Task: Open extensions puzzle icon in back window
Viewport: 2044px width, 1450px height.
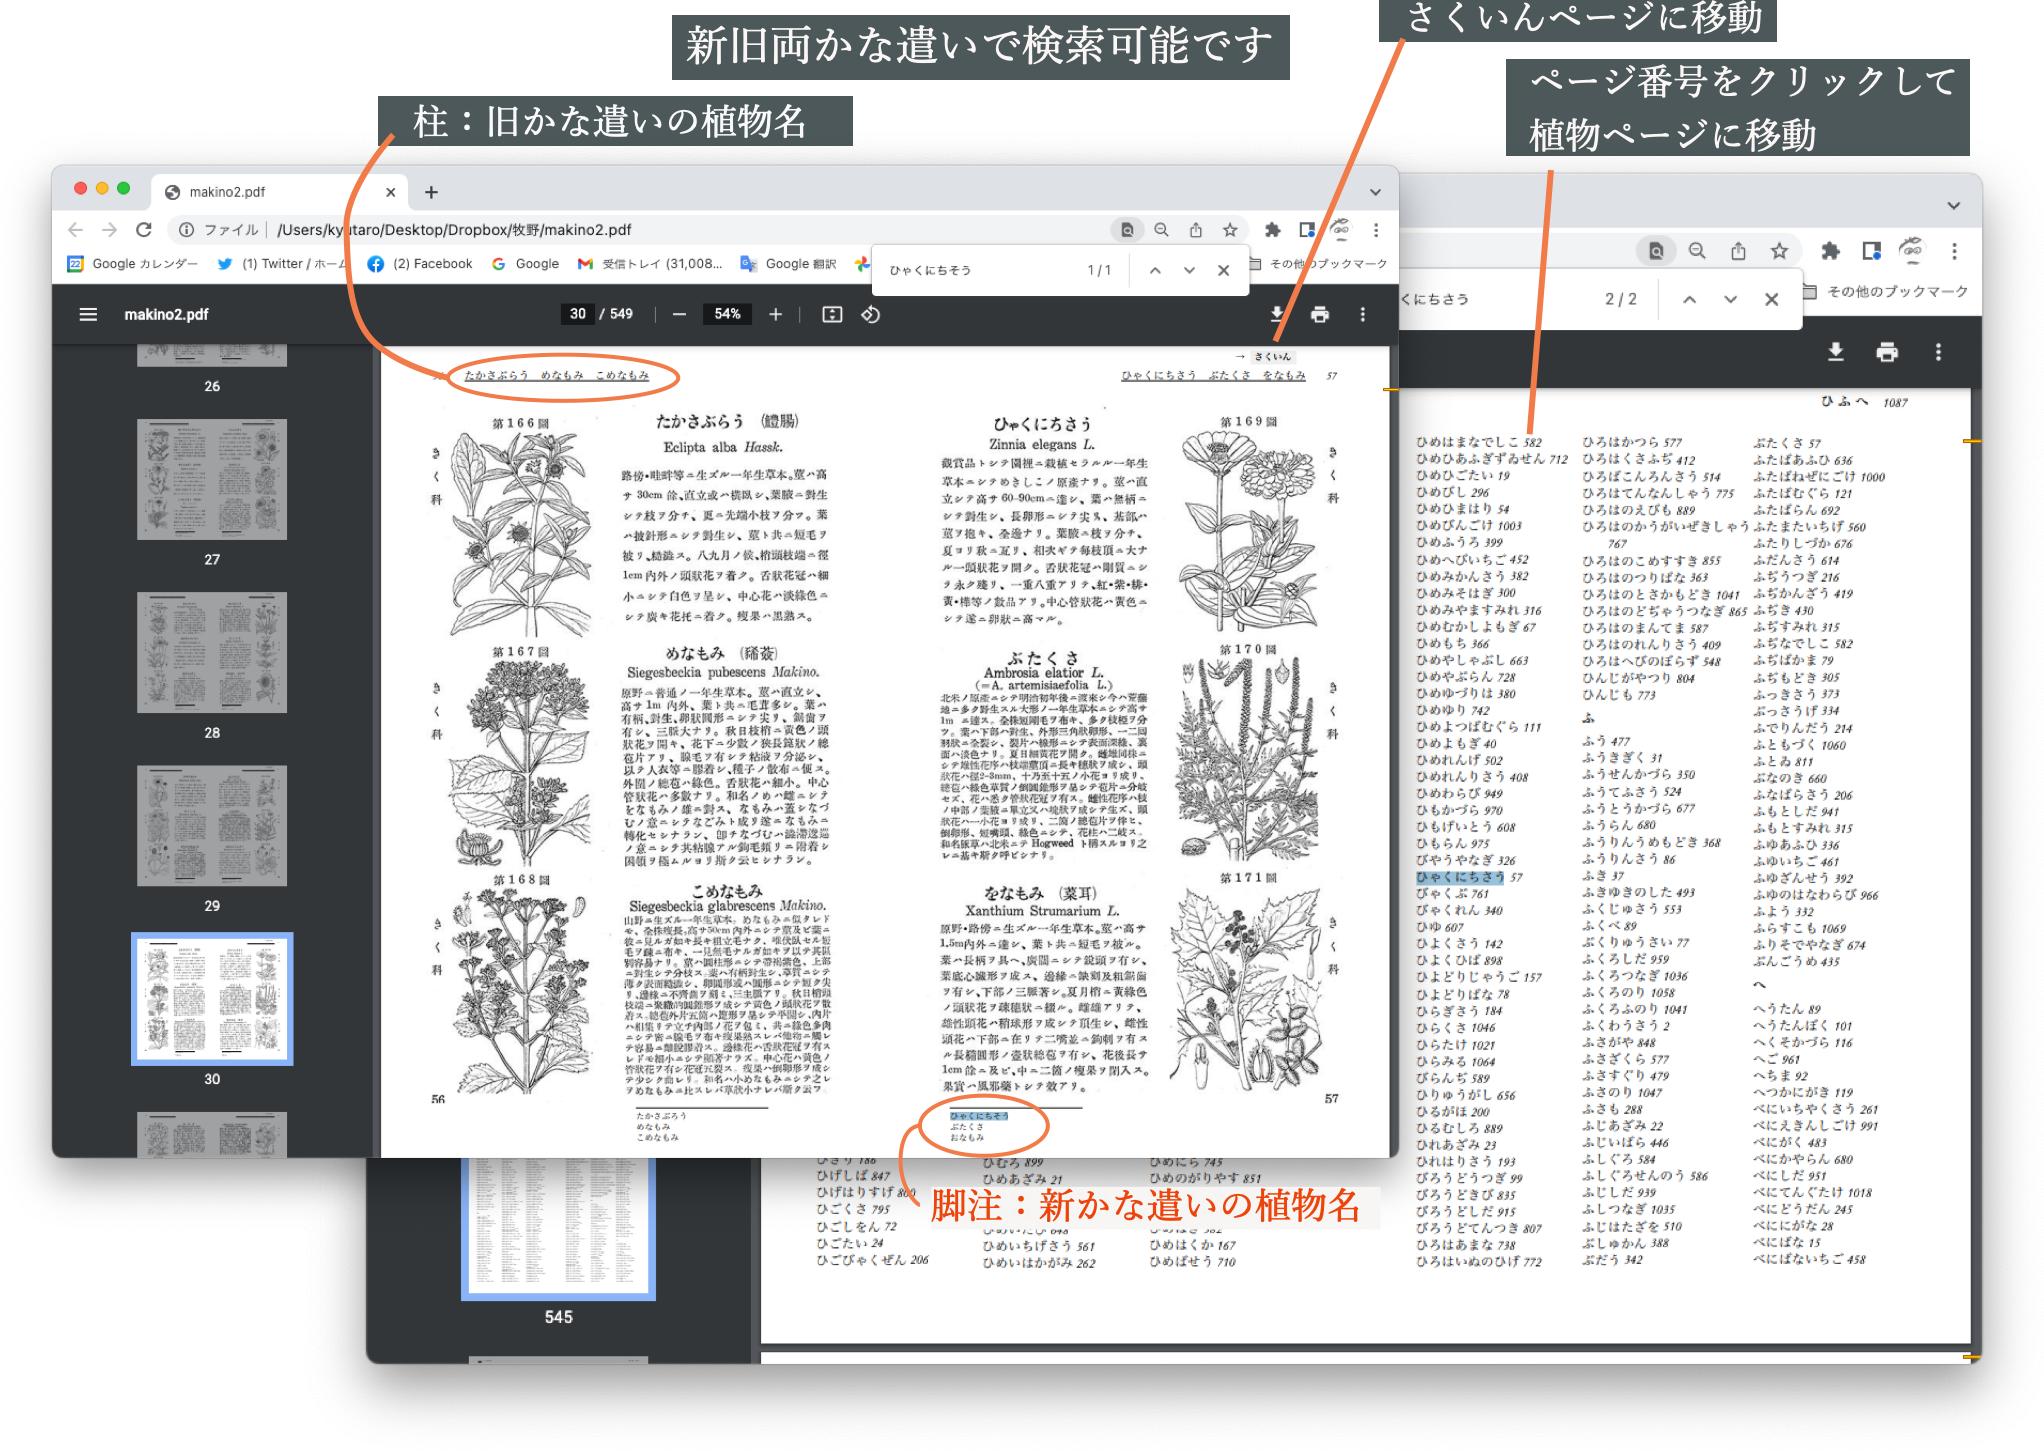Action: [x=1830, y=251]
